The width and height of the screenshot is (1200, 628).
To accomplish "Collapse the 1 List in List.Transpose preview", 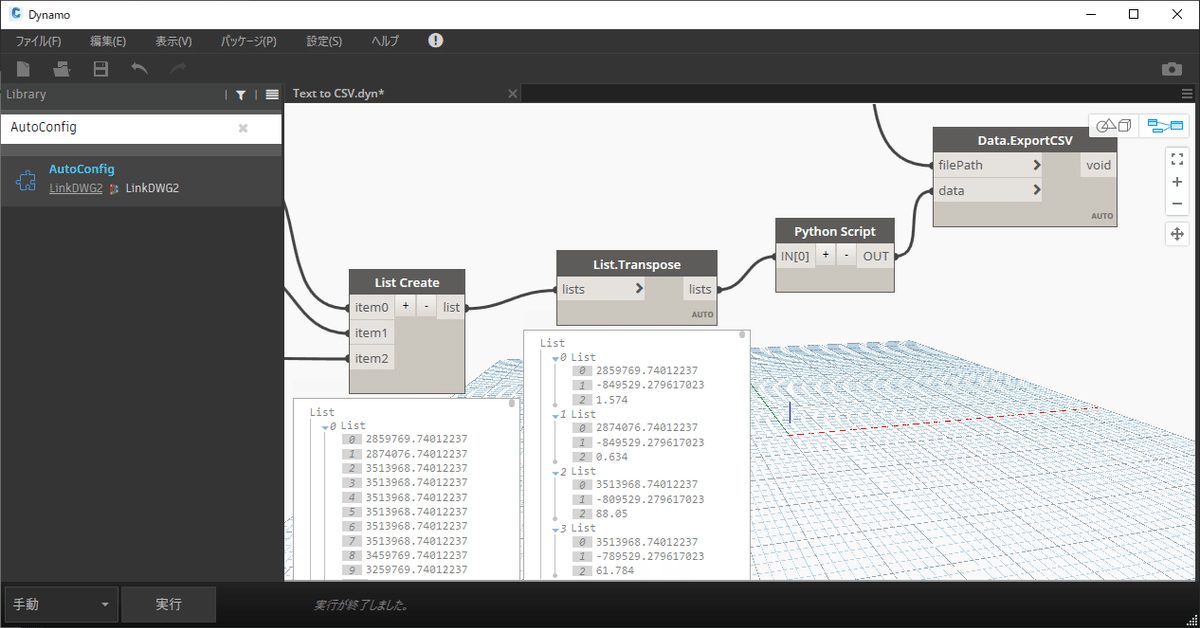I will (556, 414).
